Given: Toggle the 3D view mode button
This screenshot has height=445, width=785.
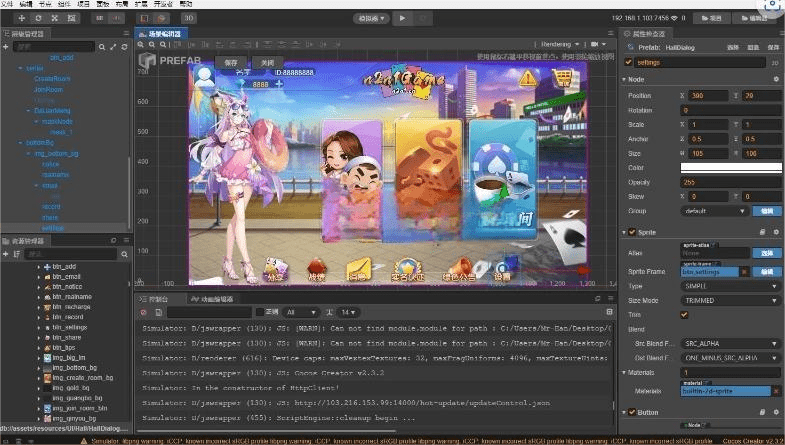Looking at the screenshot, I should coord(188,18).
